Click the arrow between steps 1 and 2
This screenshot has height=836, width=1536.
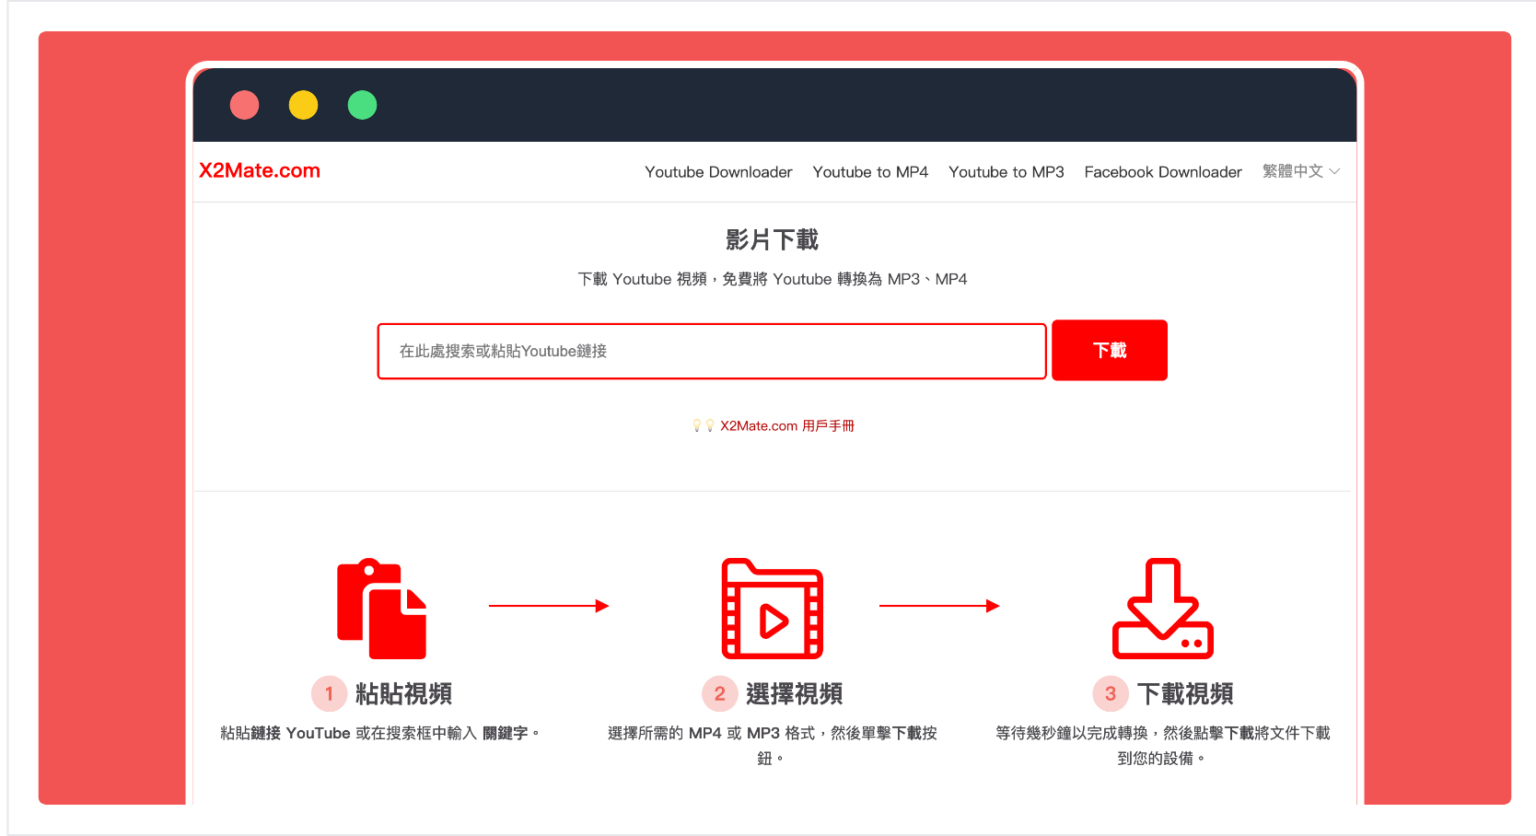click(549, 604)
